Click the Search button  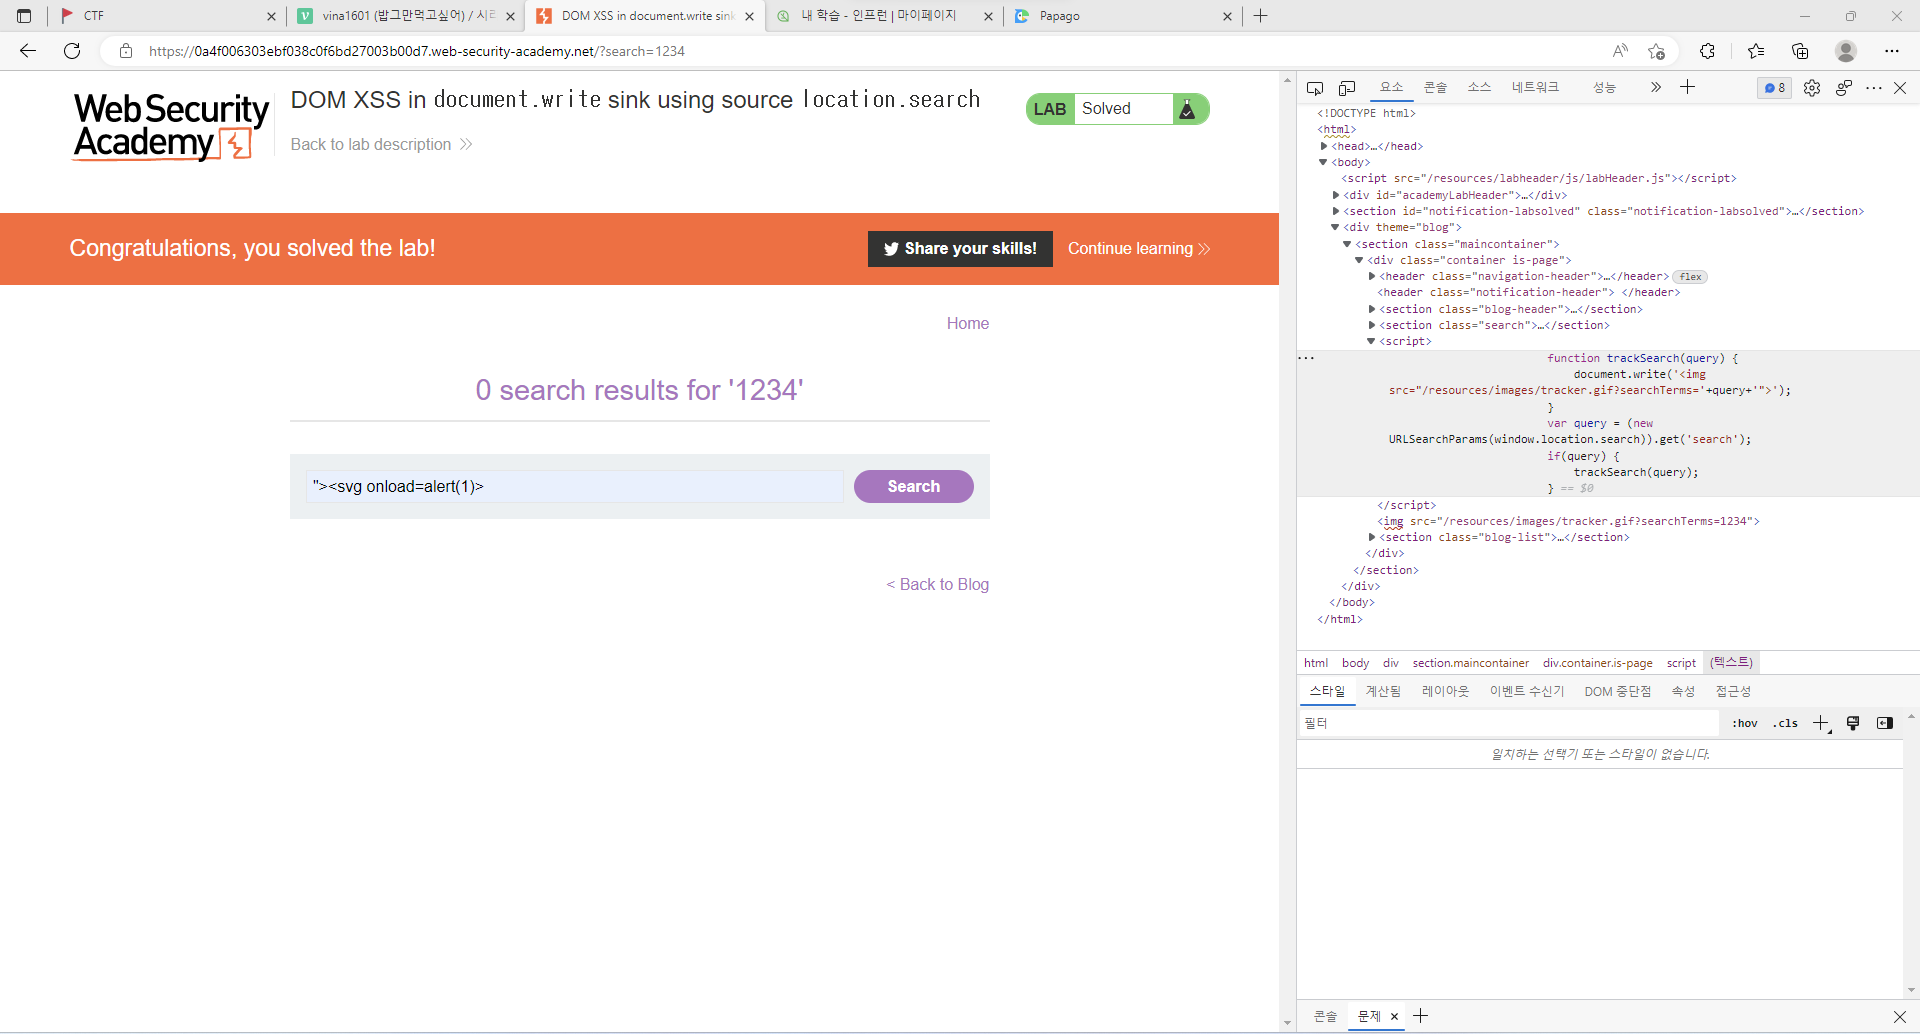(x=914, y=486)
